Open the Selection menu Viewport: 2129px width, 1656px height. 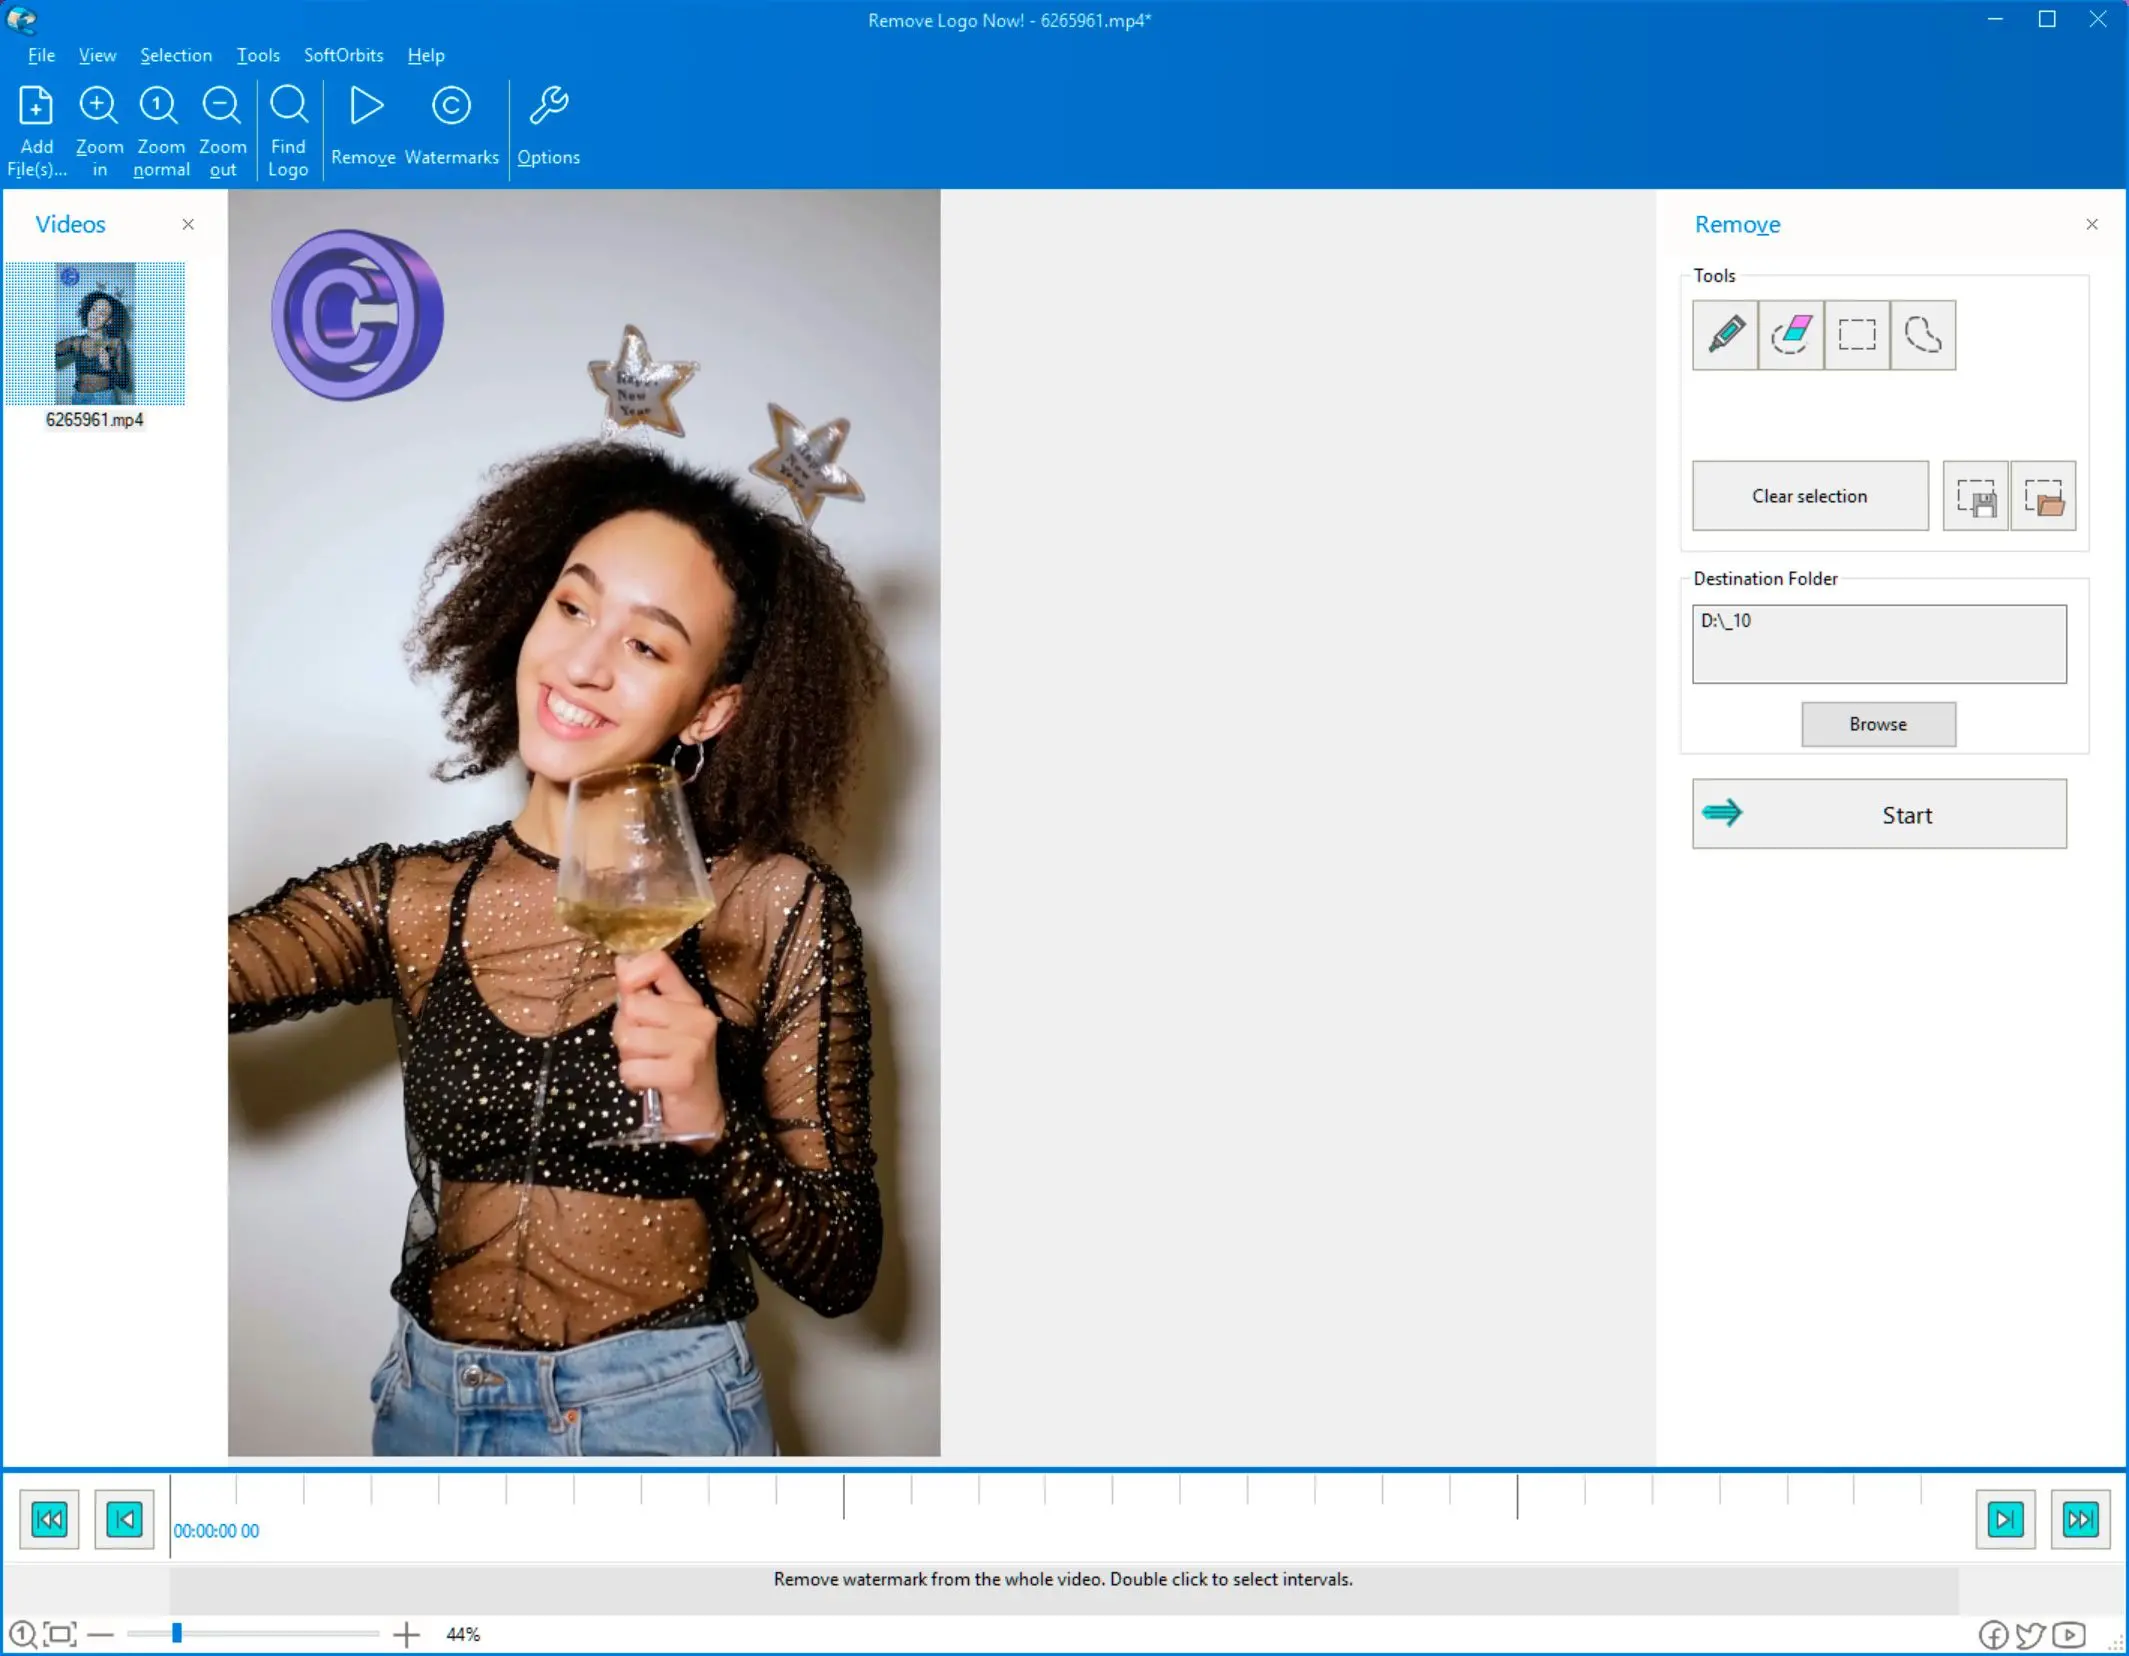point(173,55)
